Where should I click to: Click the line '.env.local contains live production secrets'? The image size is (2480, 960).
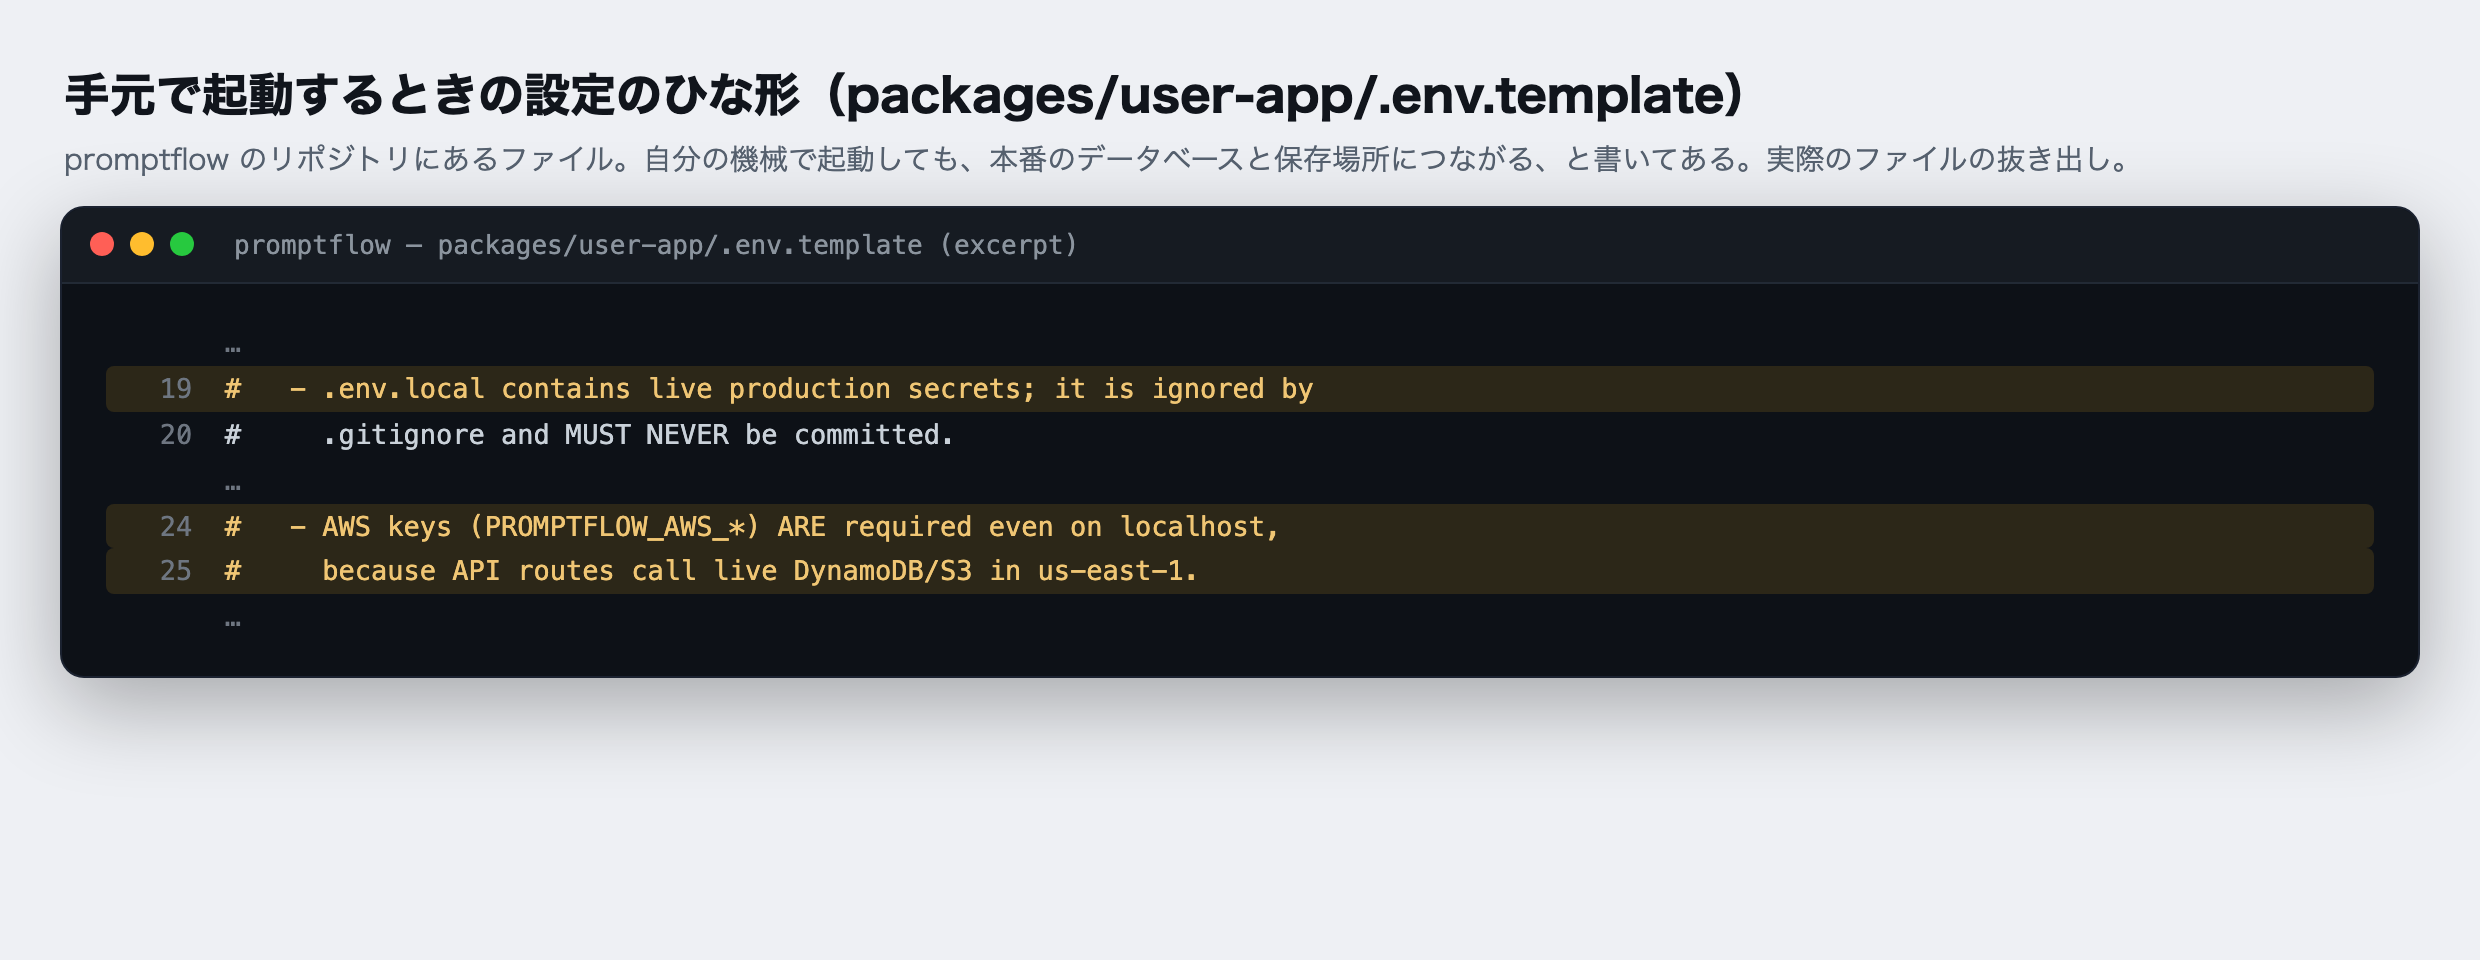1240,389
